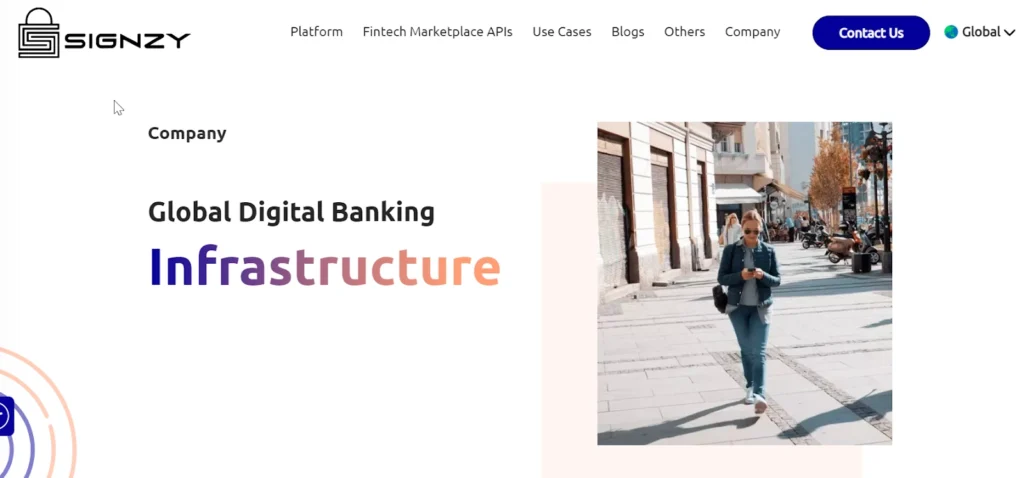Click the Contact Us button

(x=871, y=33)
